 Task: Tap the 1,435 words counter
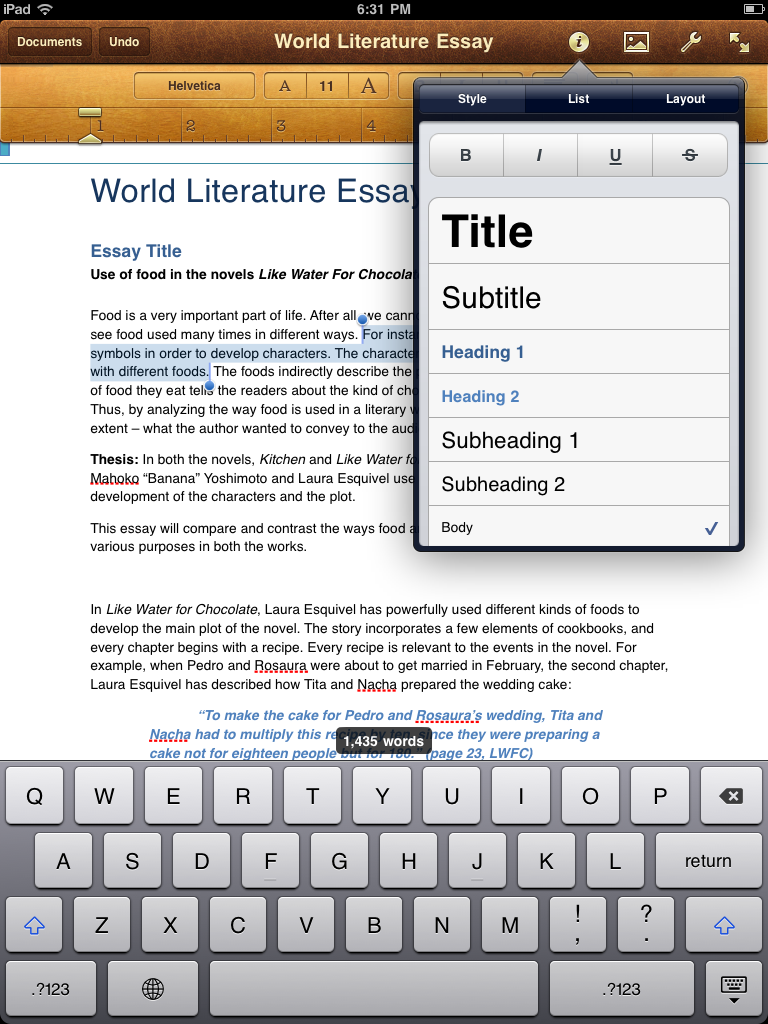click(x=384, y=742)
